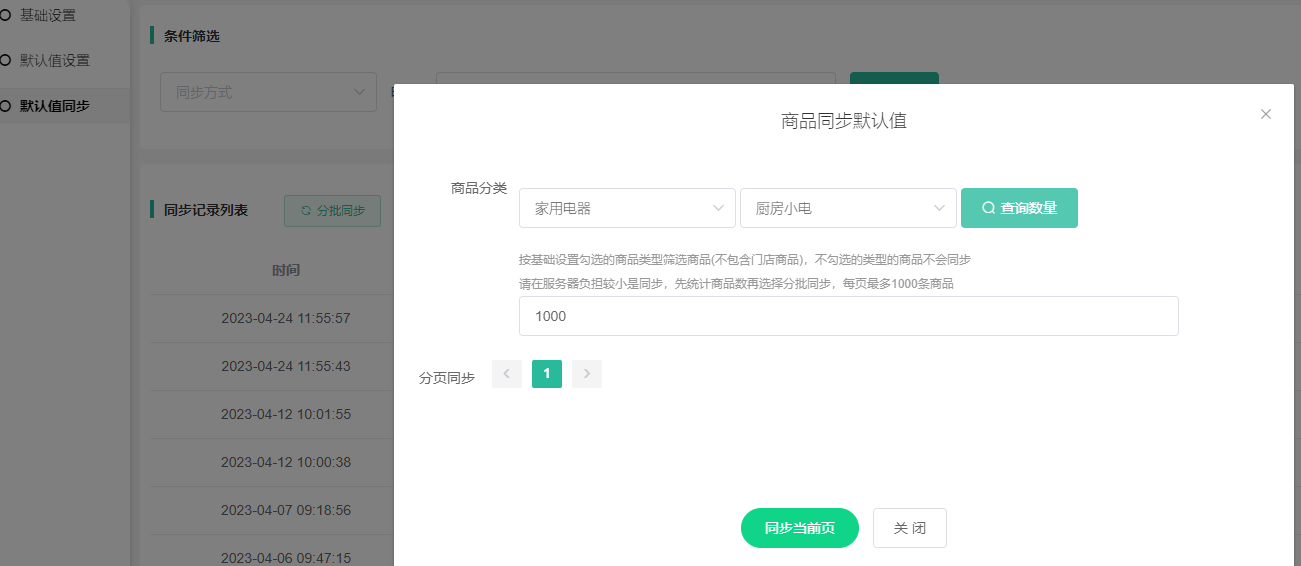Close the 商品同步默认值 dialog with X
Viewport: 1301px width, 566px height.
[x=1265, y=114]
